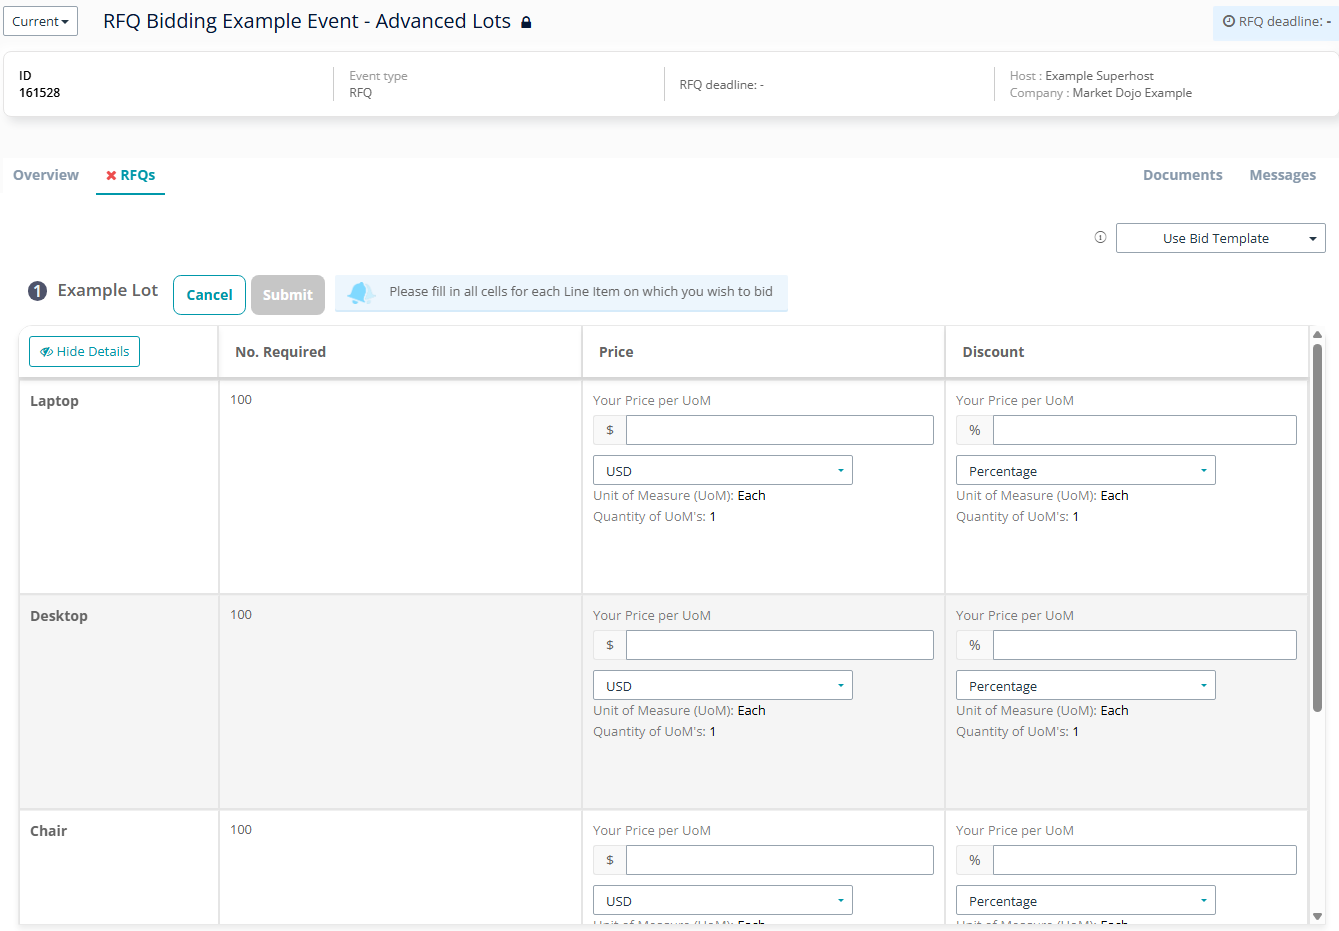Click the percent sign in the Desktop discount field

[x=975, y=645]
